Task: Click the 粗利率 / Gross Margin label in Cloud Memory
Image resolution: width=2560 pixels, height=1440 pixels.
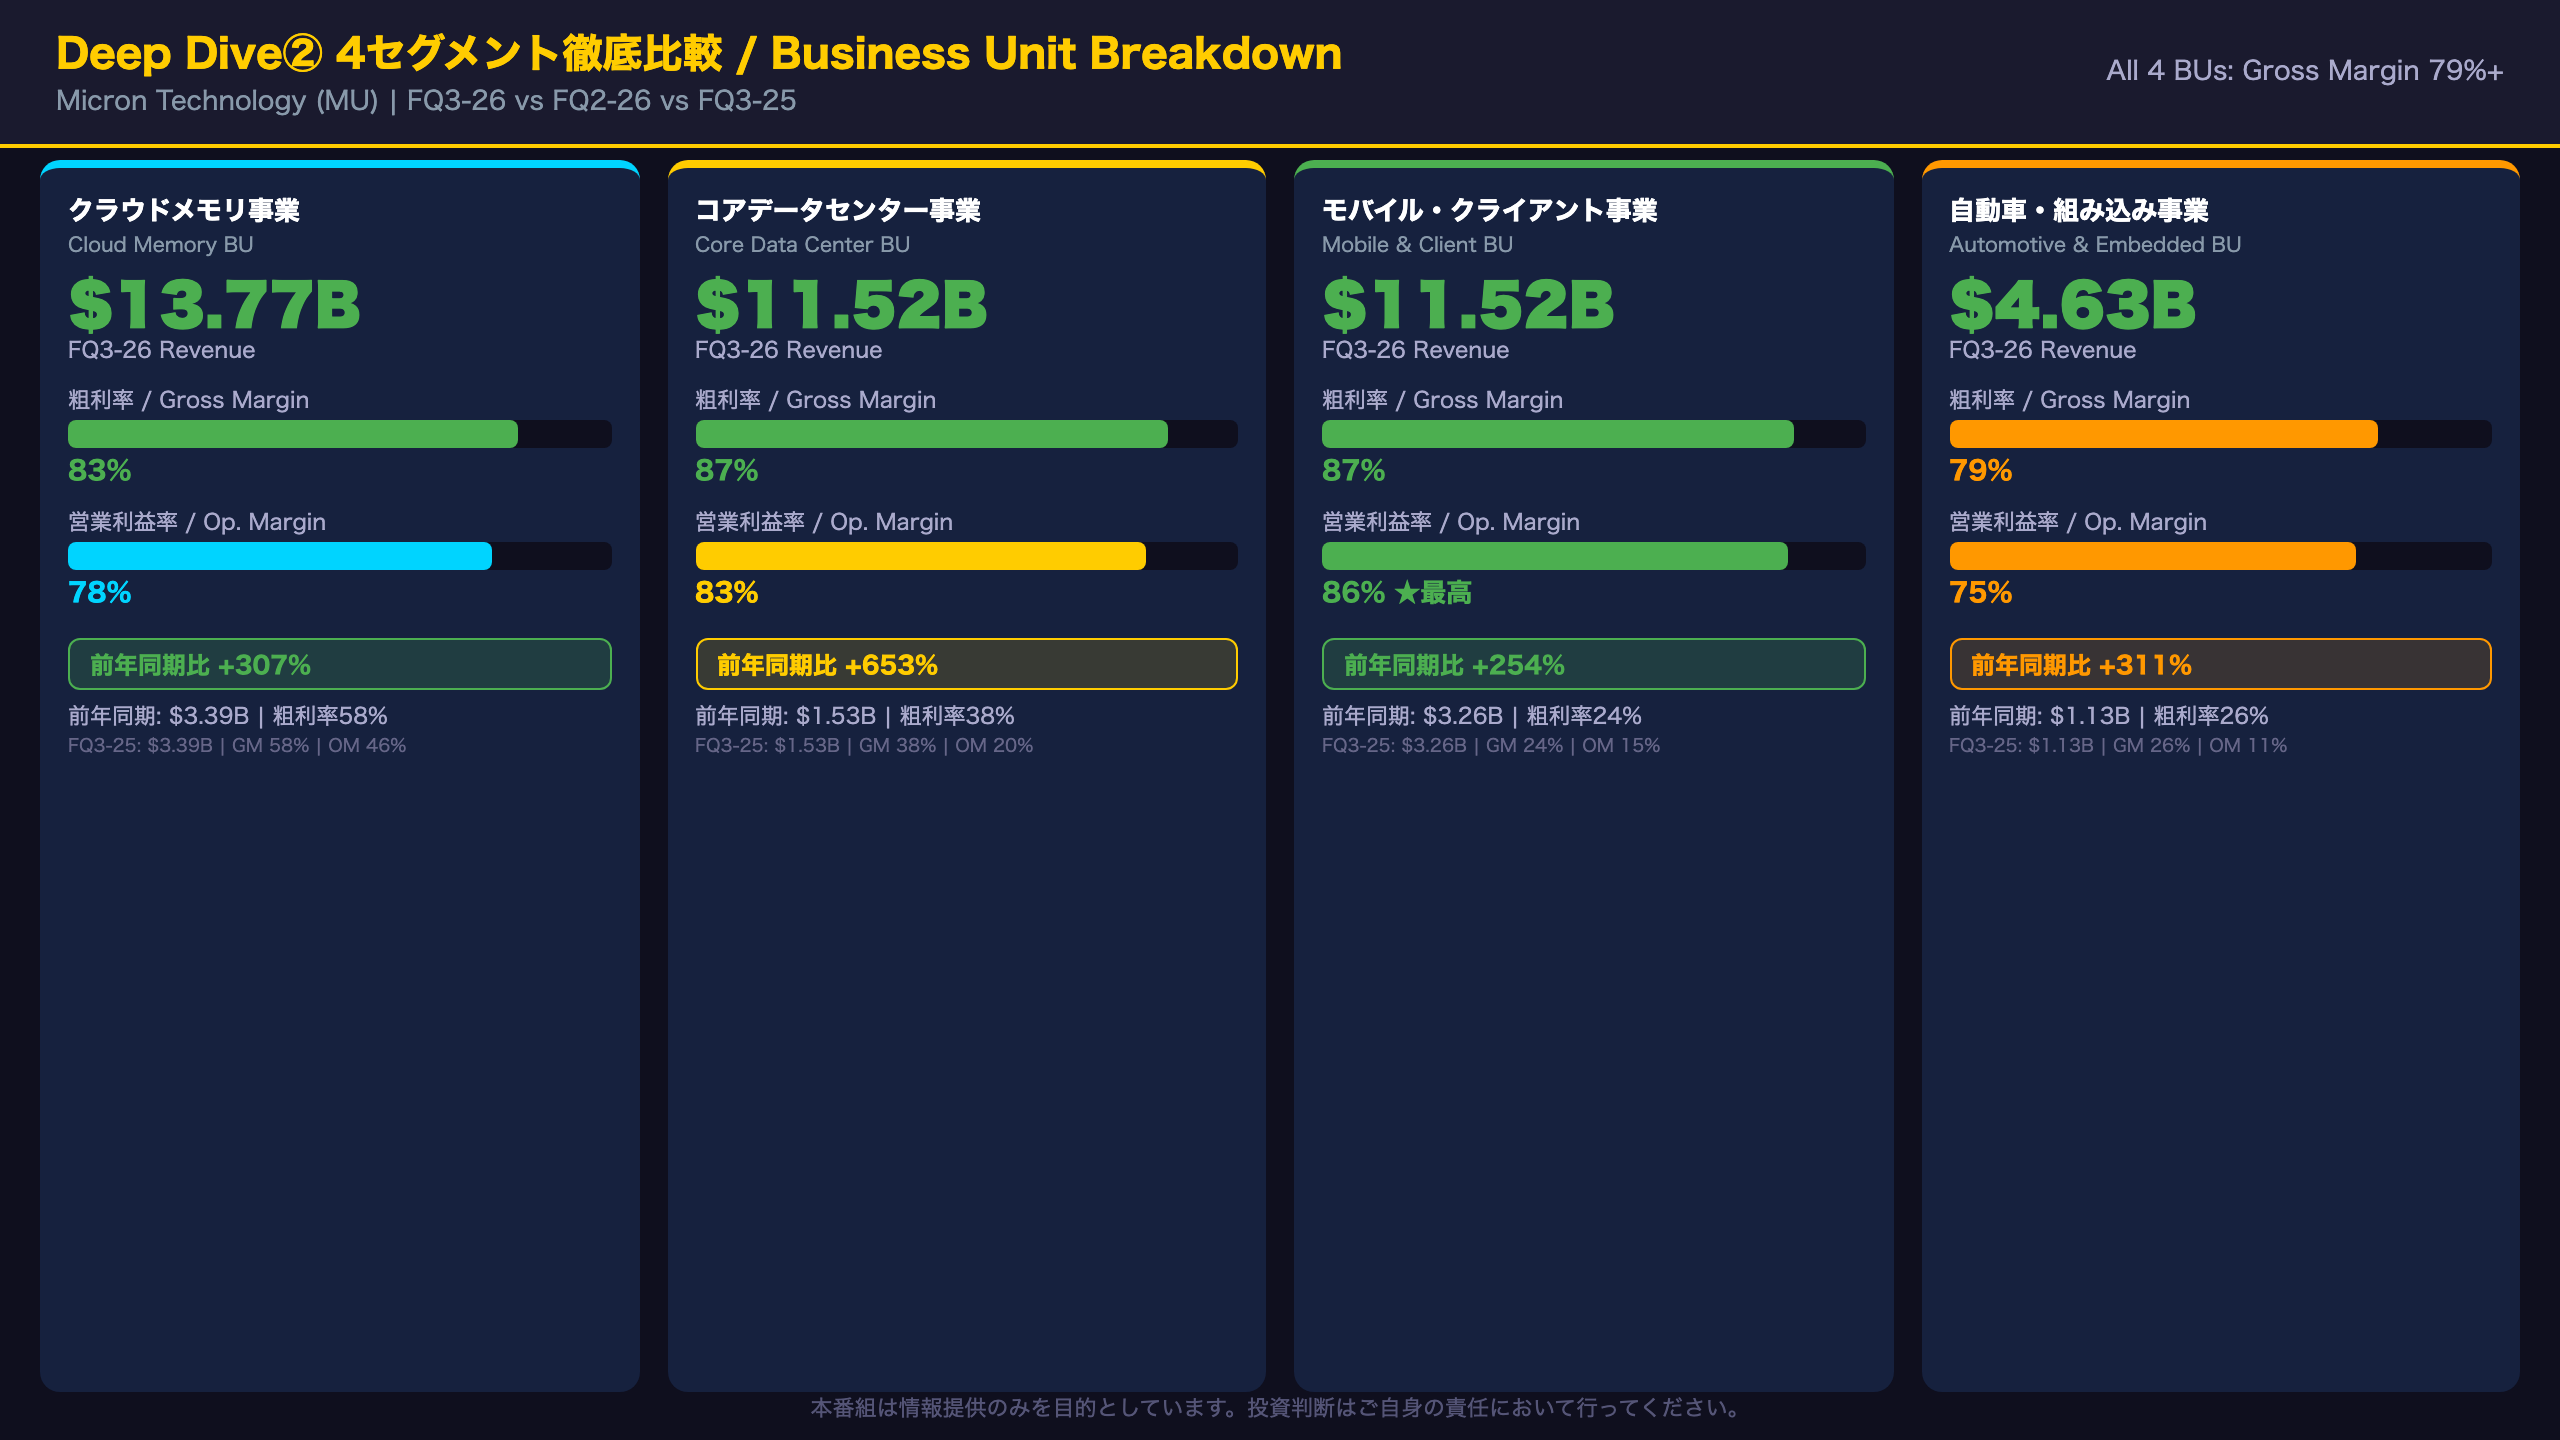Action: tap(188, 400)
